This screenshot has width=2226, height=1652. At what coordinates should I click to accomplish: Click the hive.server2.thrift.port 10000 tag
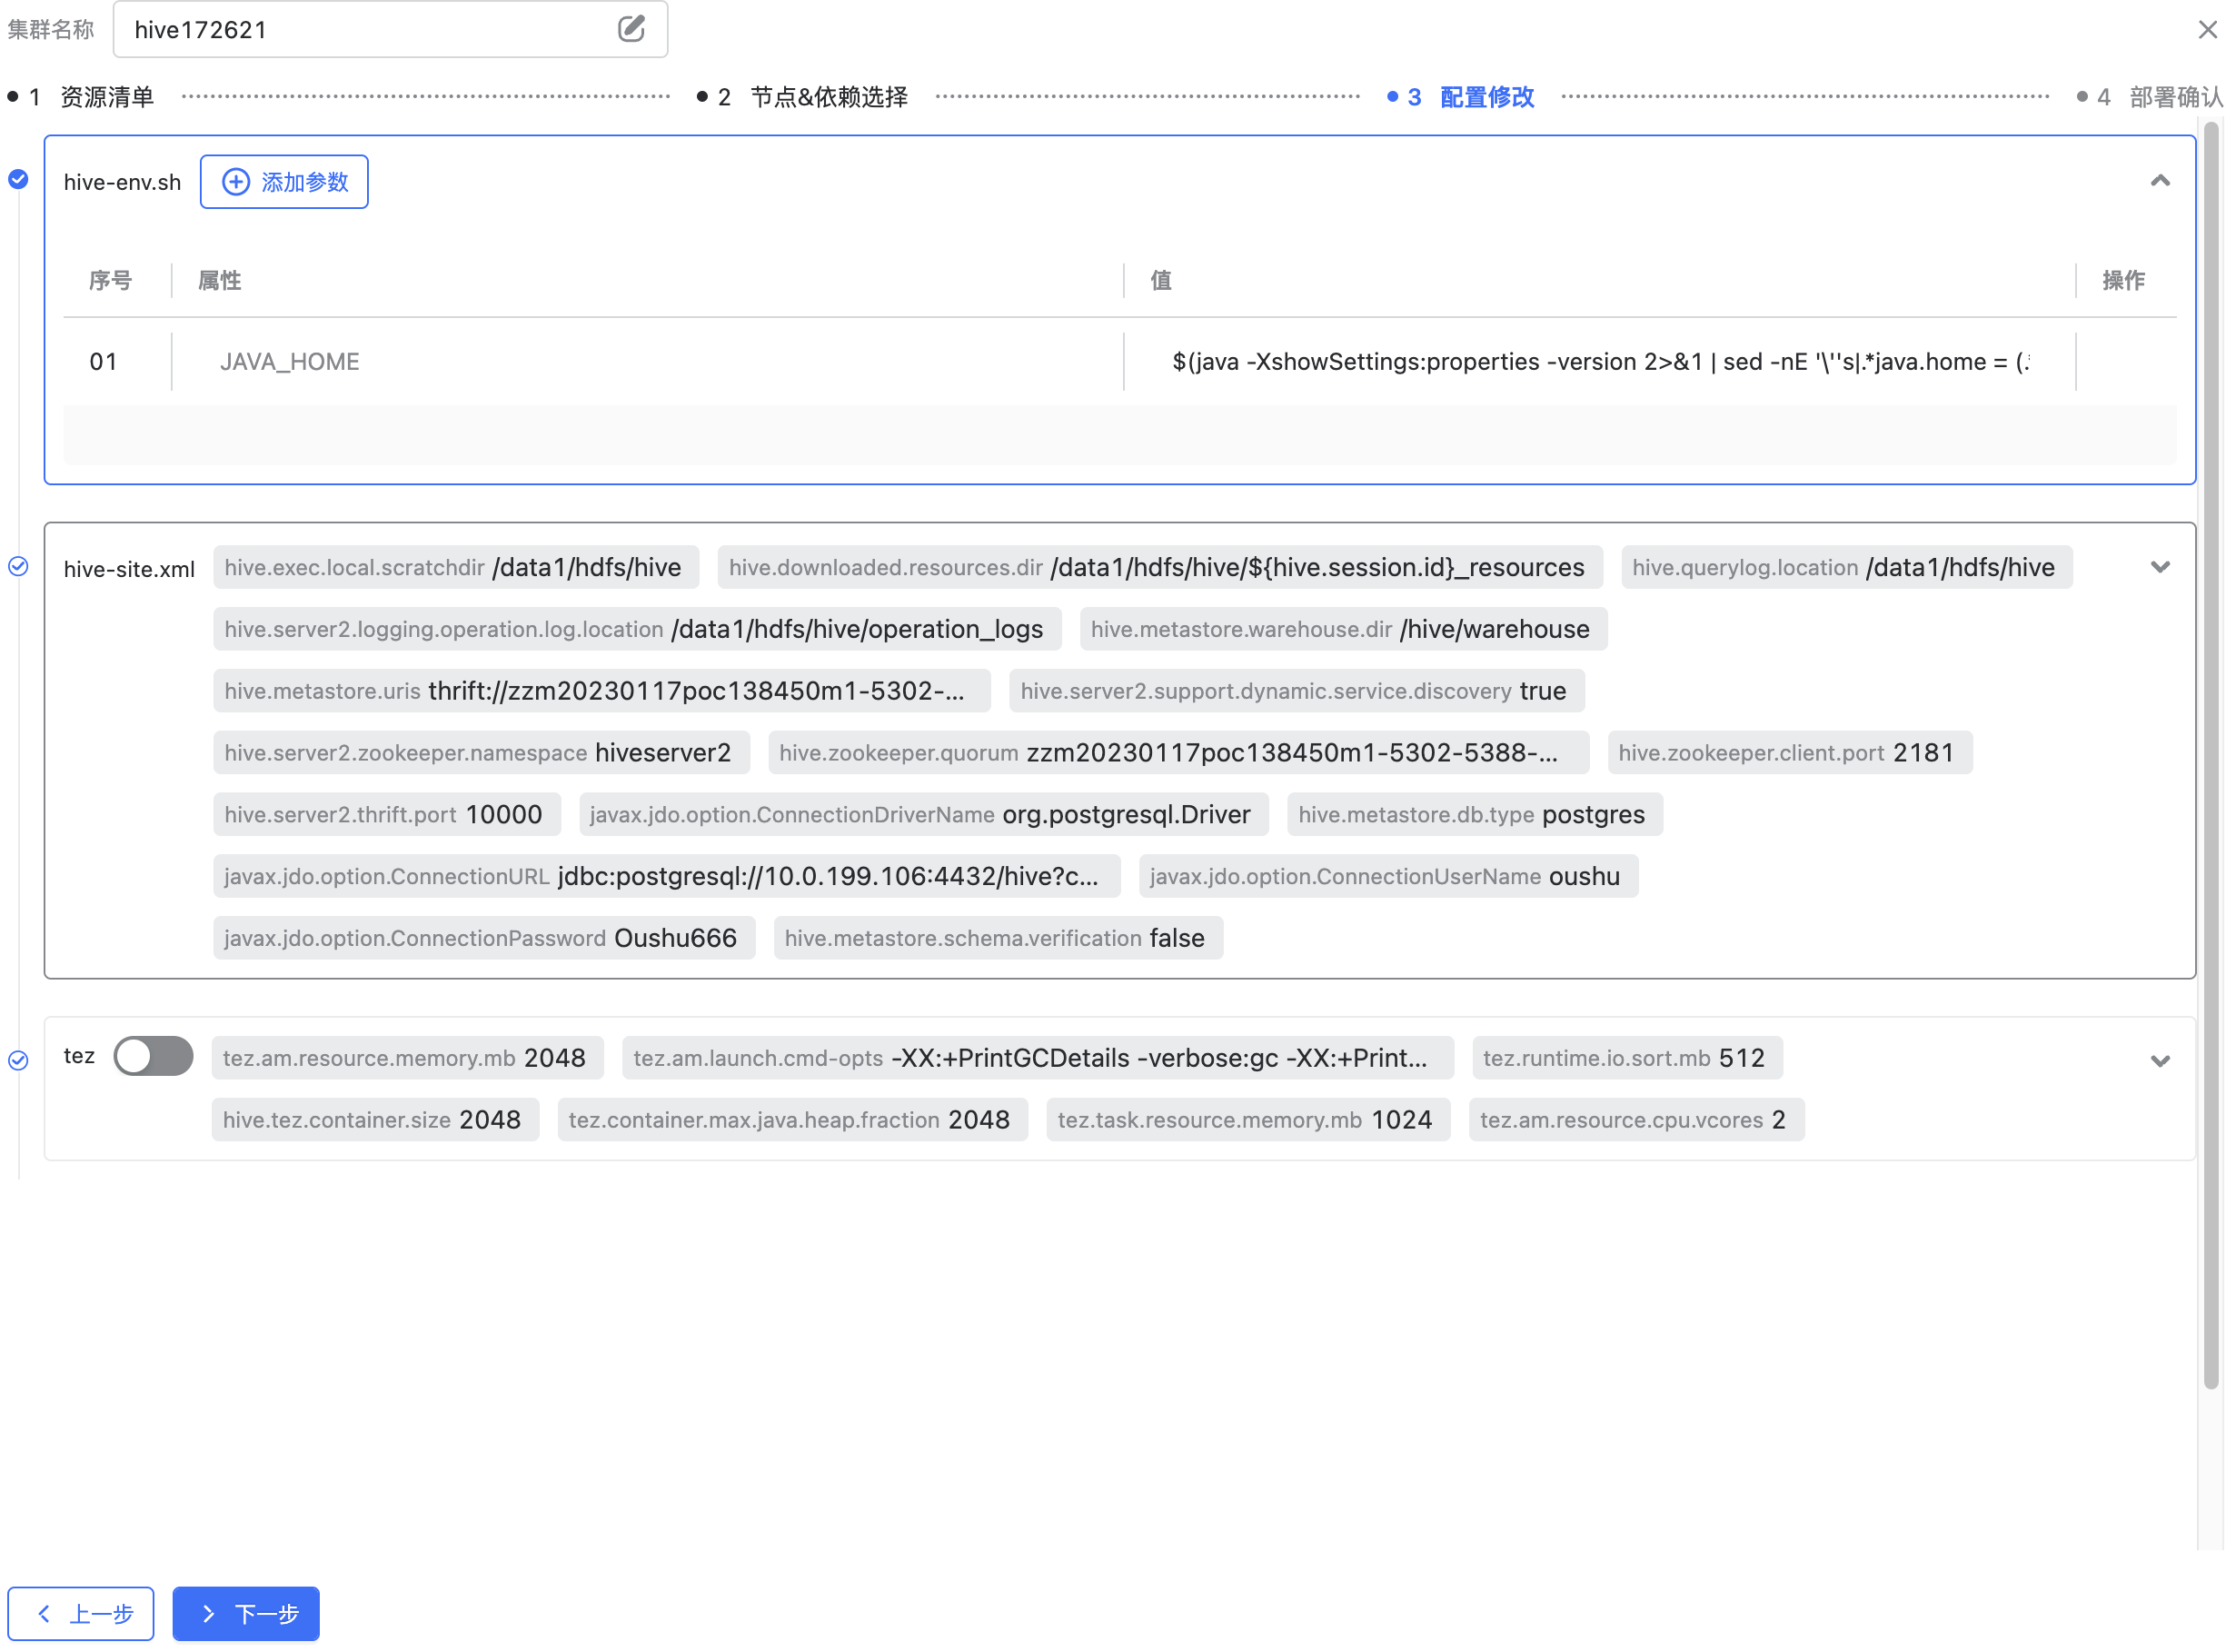click(386, 815)
